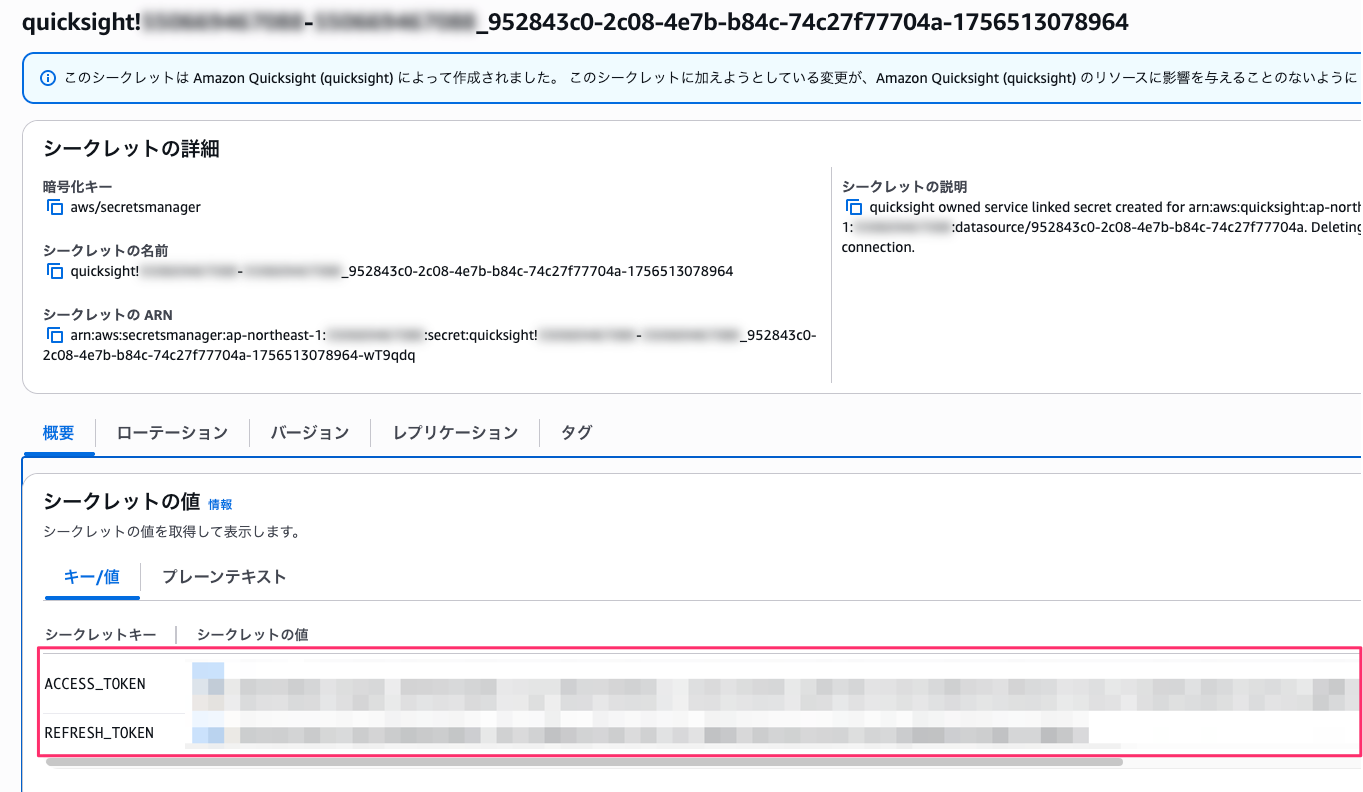Viewport: 1363px width, 792px height.
Task: Select the ACCESS_TOKEN key
Action: point(95,684)
